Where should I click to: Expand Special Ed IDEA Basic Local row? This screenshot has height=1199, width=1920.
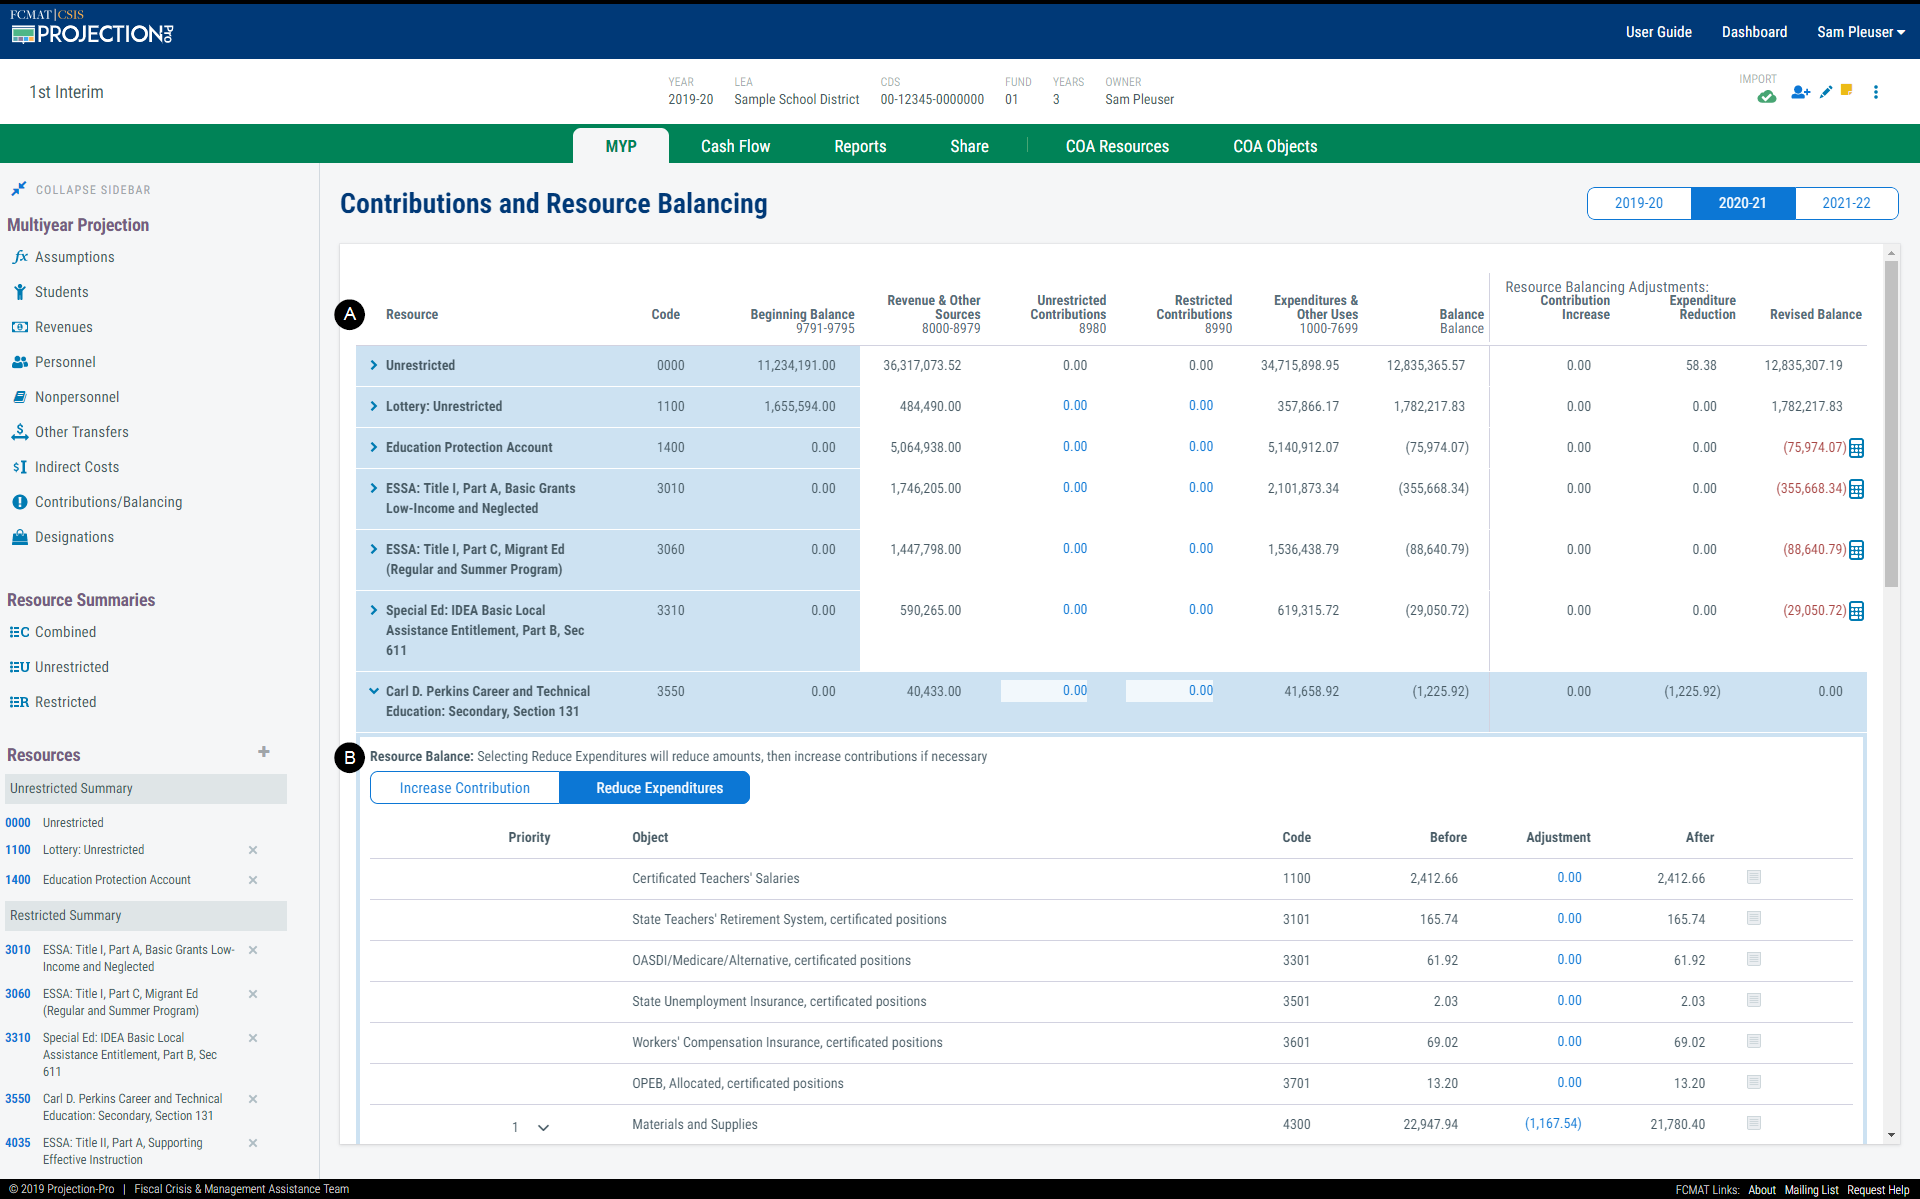[x=374, y=610]
